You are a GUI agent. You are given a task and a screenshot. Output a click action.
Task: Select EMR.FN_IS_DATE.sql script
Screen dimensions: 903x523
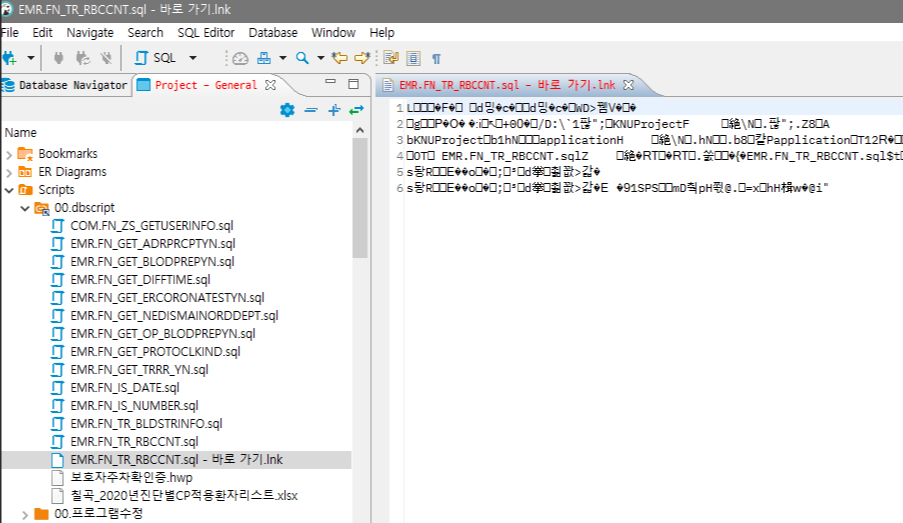(x=124, y=388)
